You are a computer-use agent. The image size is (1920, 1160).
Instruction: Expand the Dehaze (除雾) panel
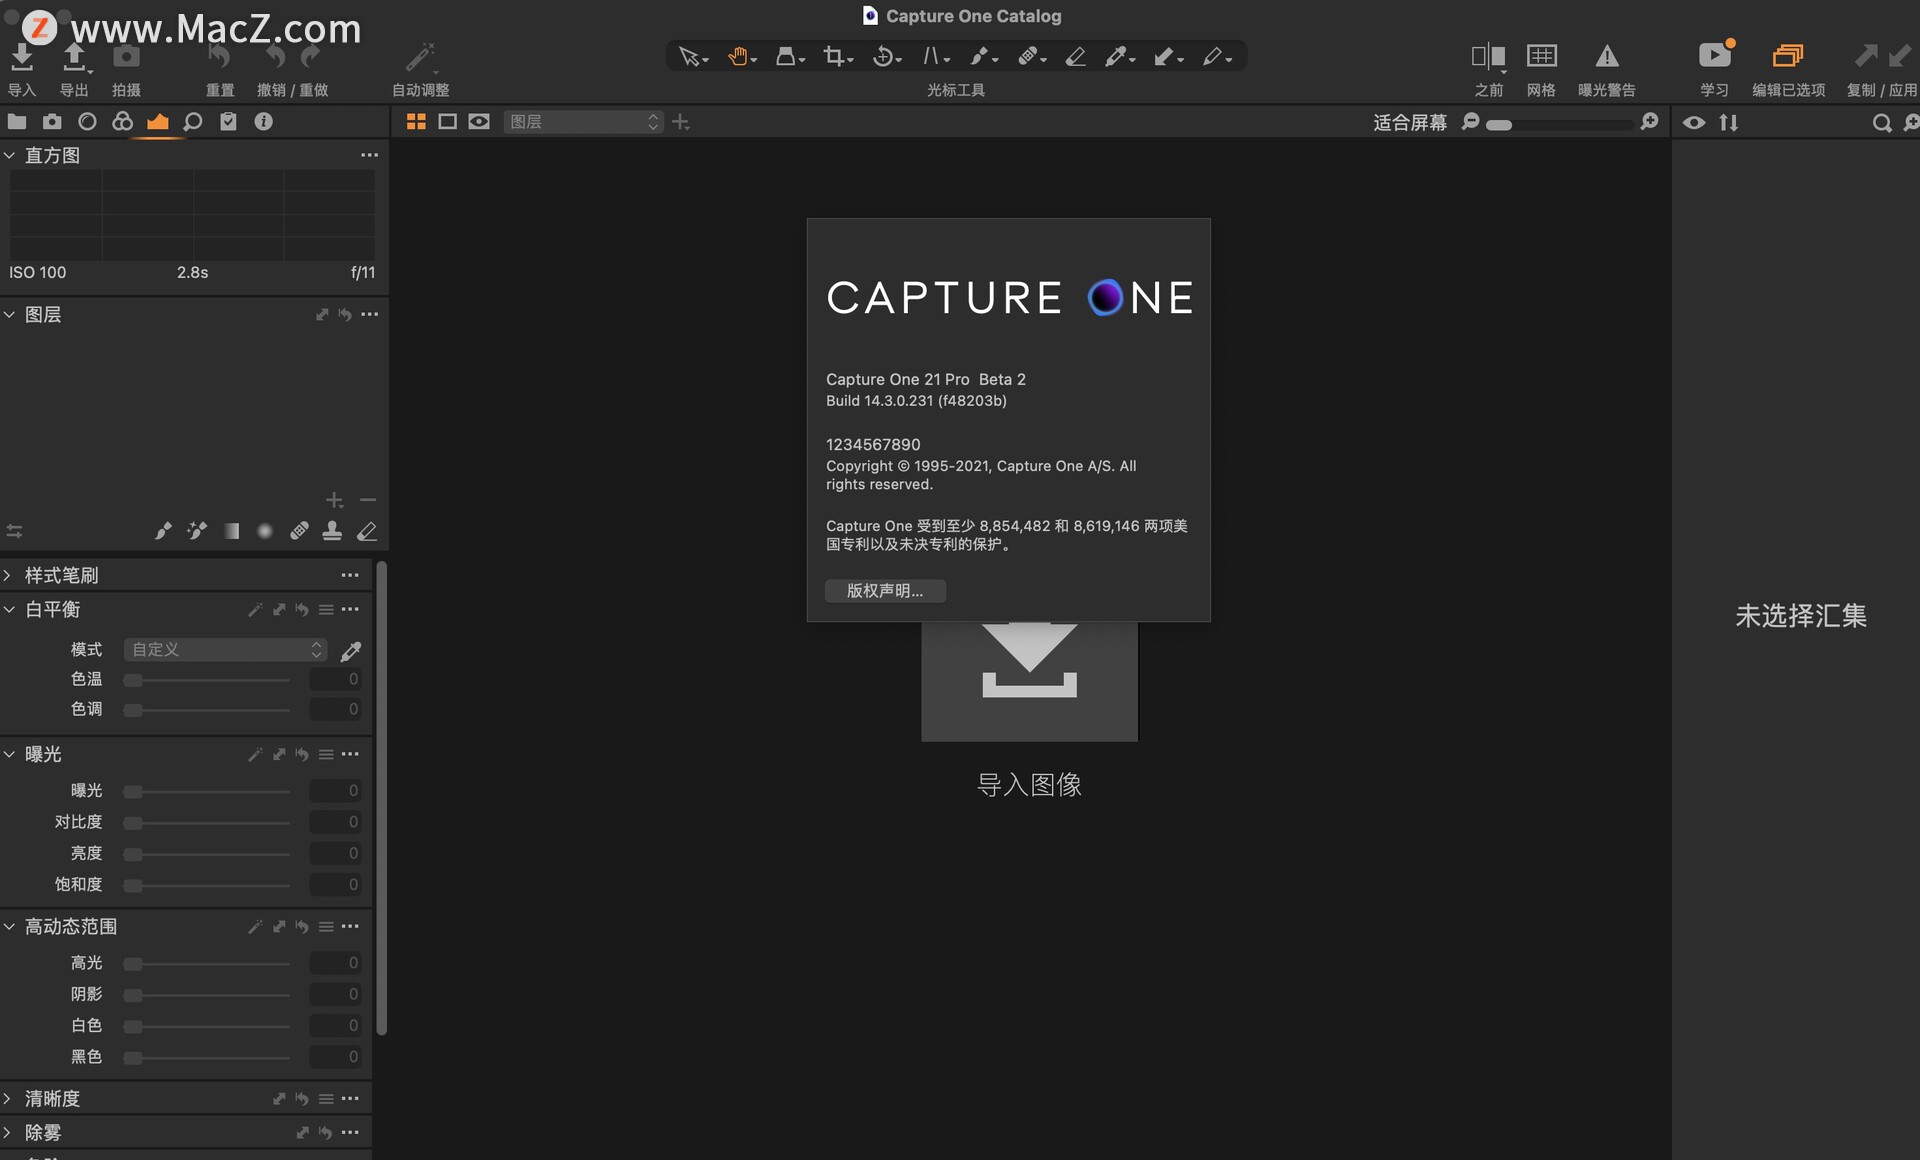pyautogui.click(x=8, y=1132)
